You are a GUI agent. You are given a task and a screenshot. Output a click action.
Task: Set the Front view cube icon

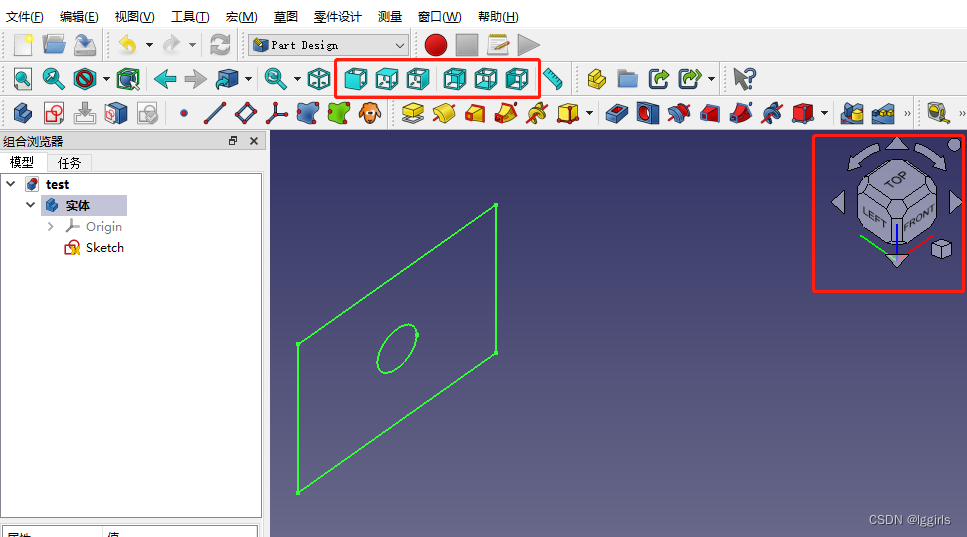click(x=356, y=79)
